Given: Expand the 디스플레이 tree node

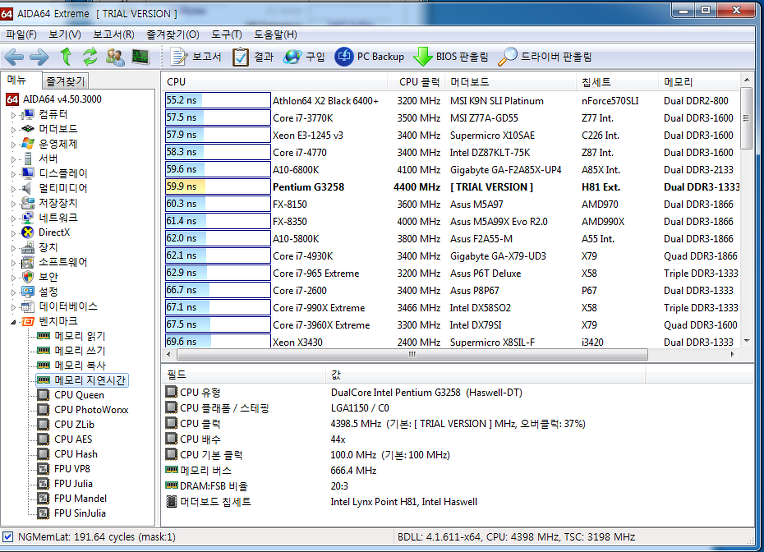Looking at the screenshot, I should [x=14, y=174].
